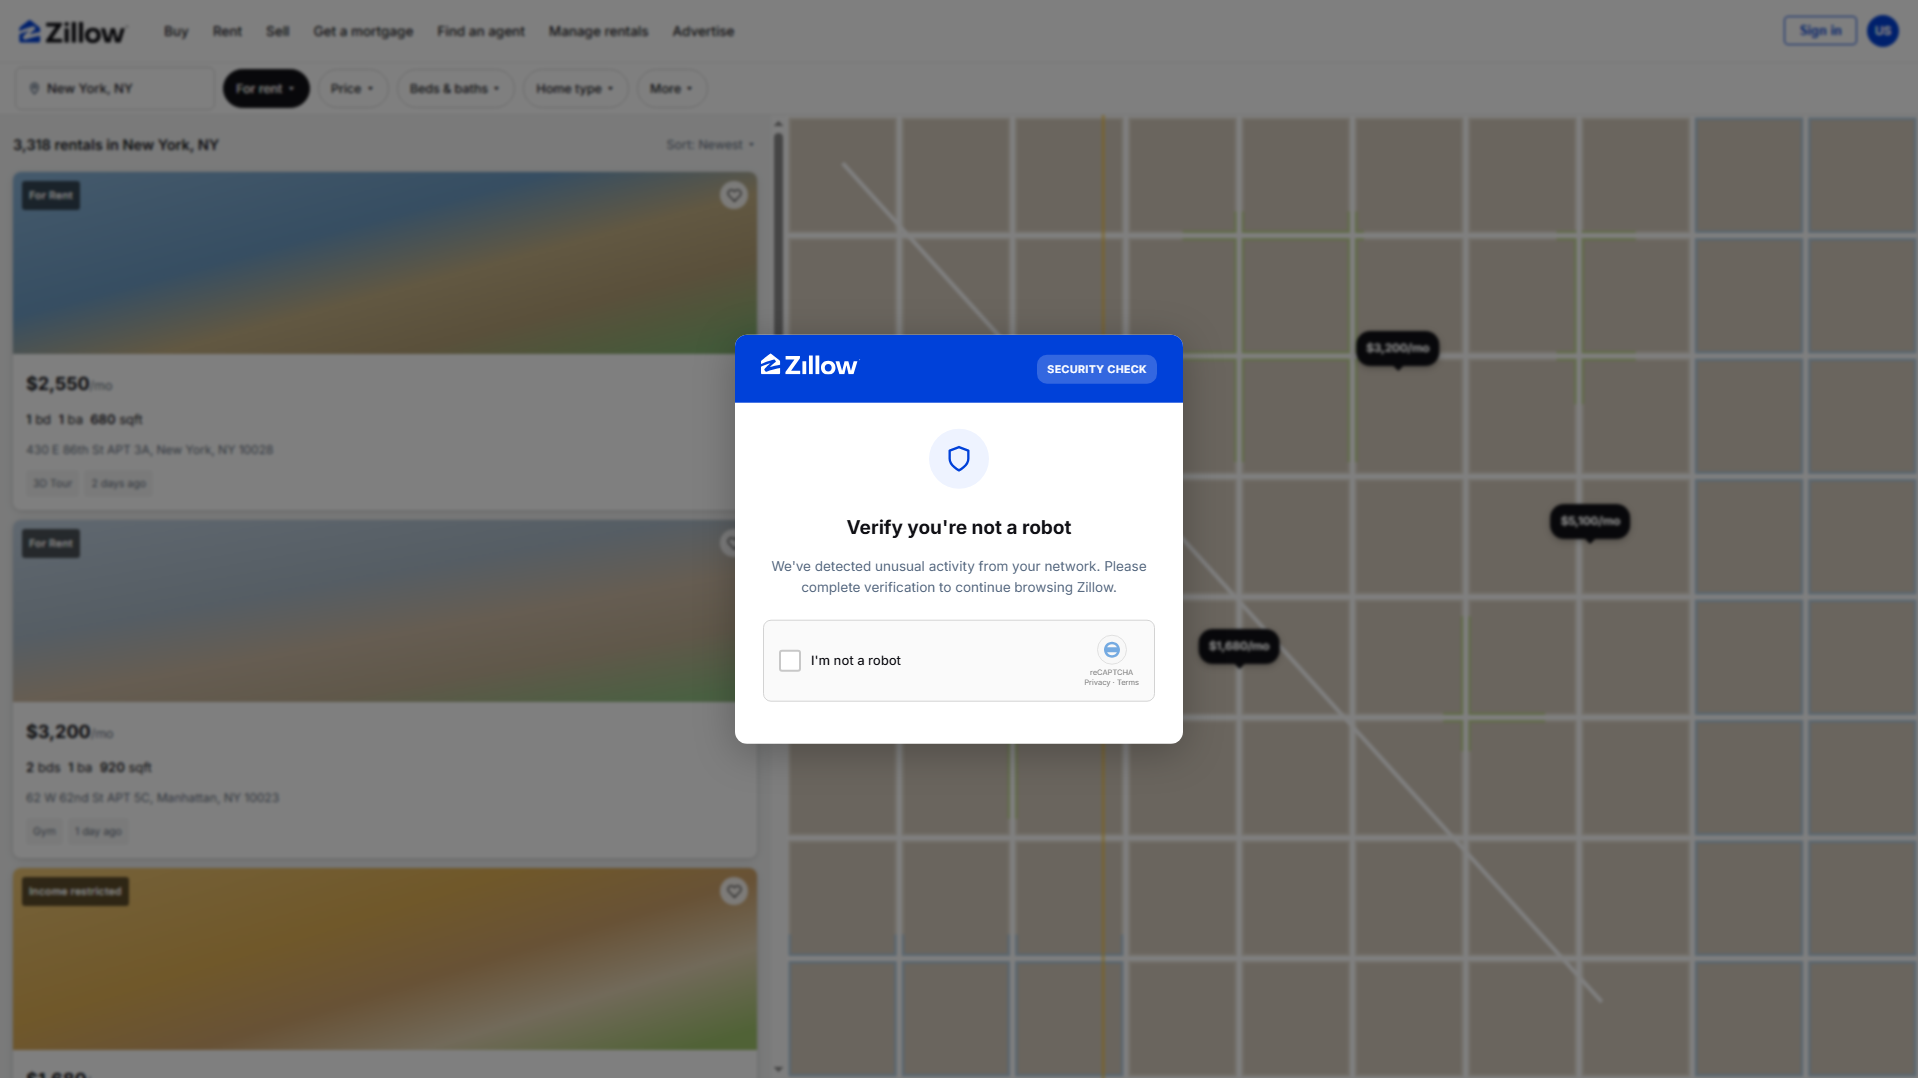Image resolution: width=1918 pixels, height=1078 pixels.
Task: Change the Sort: Newest ordering
Action: [711, 145]
